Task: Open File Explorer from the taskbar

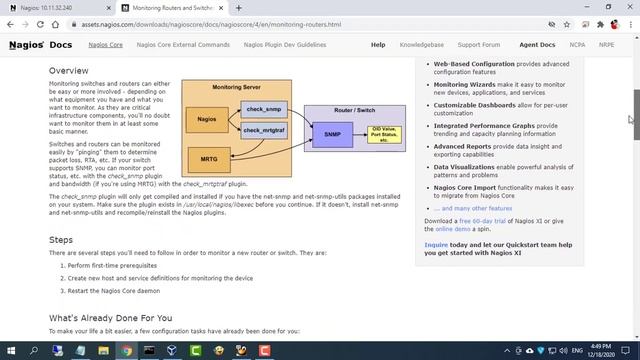Action: (x=103, y=351)
